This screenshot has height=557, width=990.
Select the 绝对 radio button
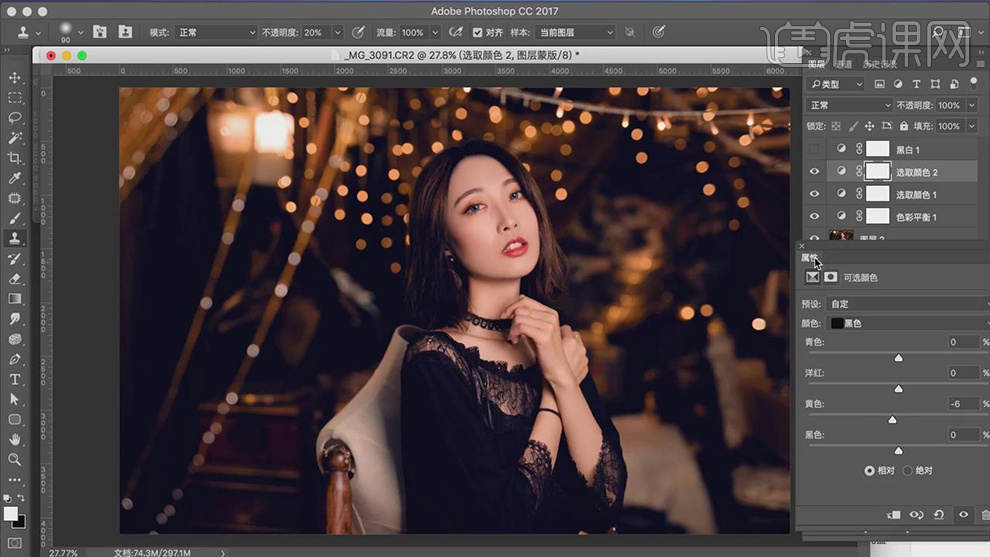pos(908,470)
